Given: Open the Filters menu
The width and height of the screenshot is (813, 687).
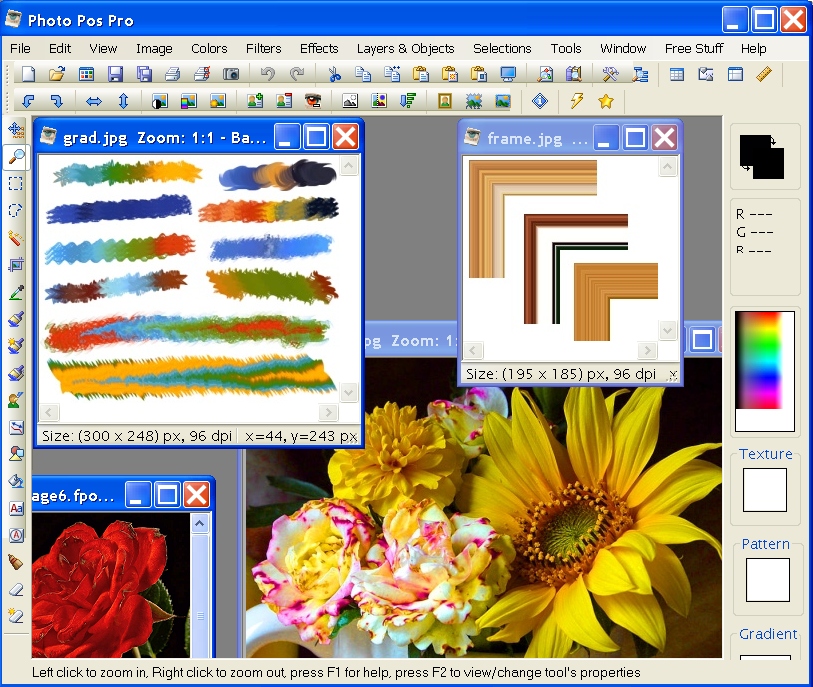Looking at the screenshot, I should pos(263,48).
